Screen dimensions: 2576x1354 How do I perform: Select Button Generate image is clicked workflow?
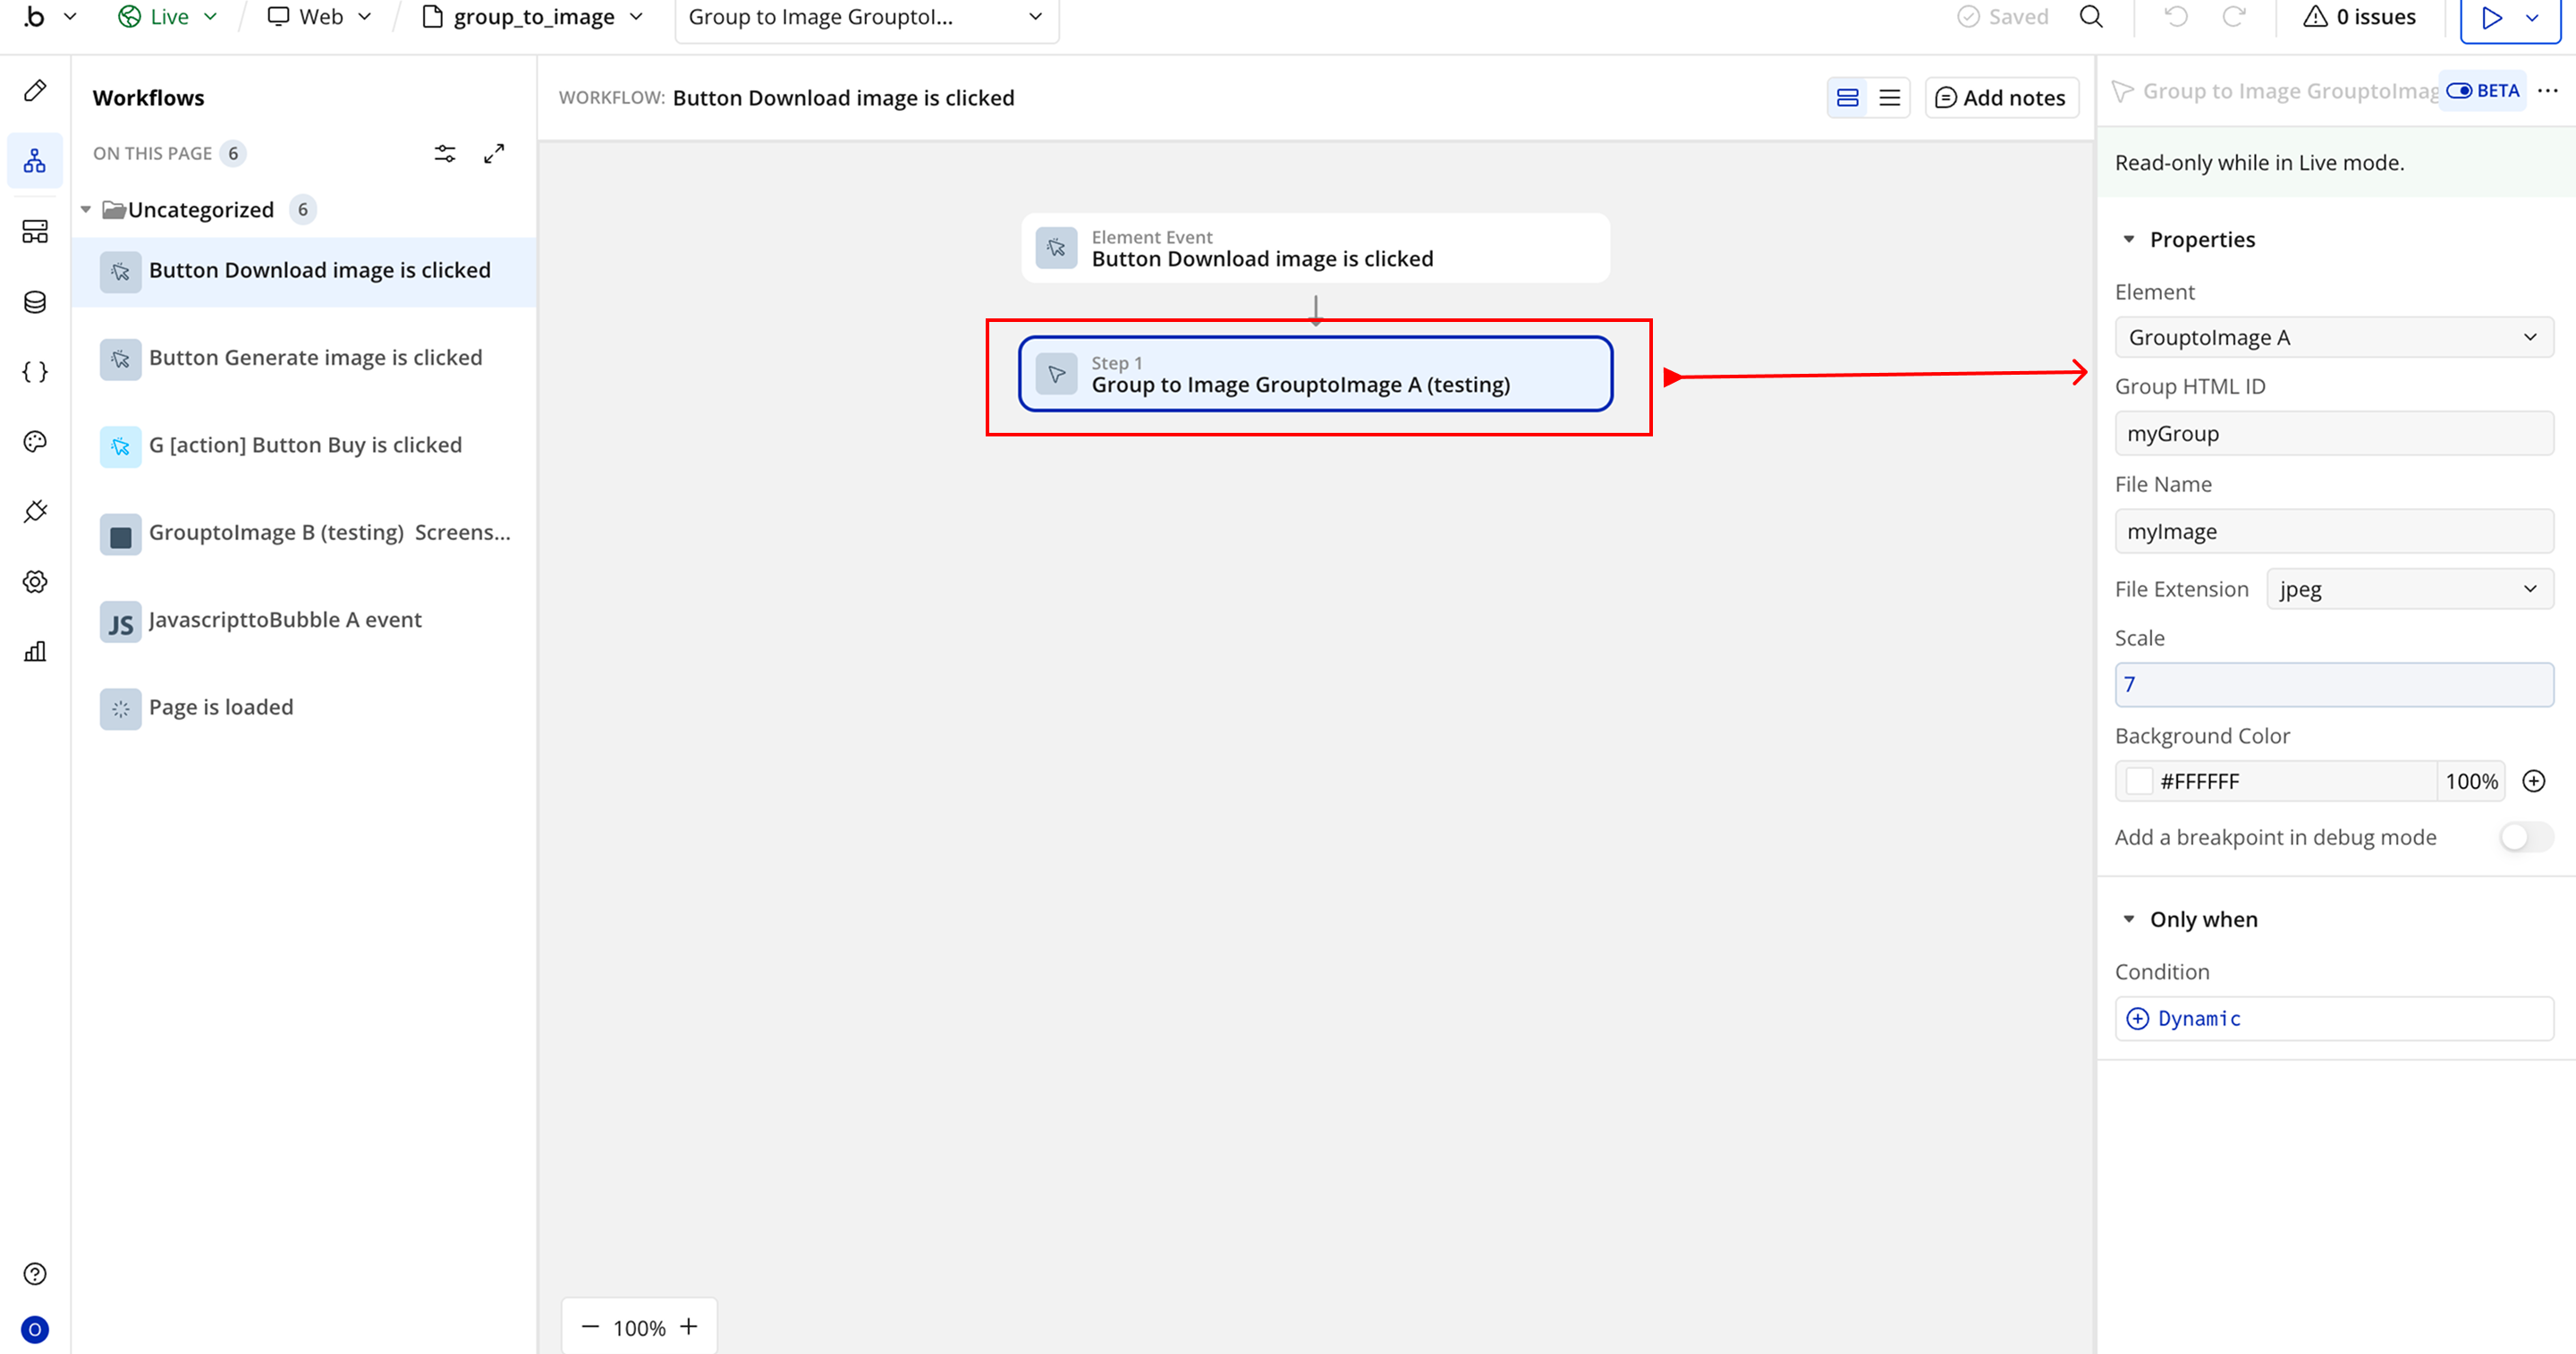click(x=315, y=358)
